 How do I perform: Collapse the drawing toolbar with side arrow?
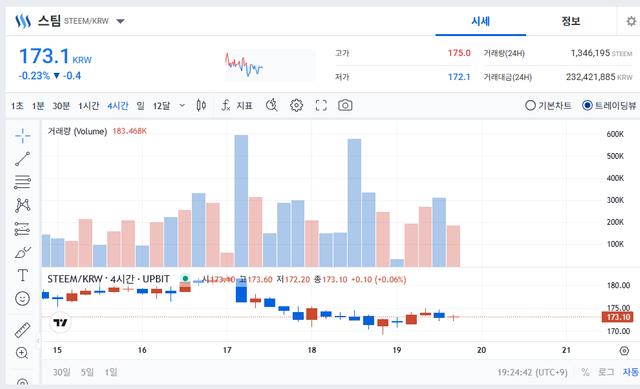click(38, 340)
